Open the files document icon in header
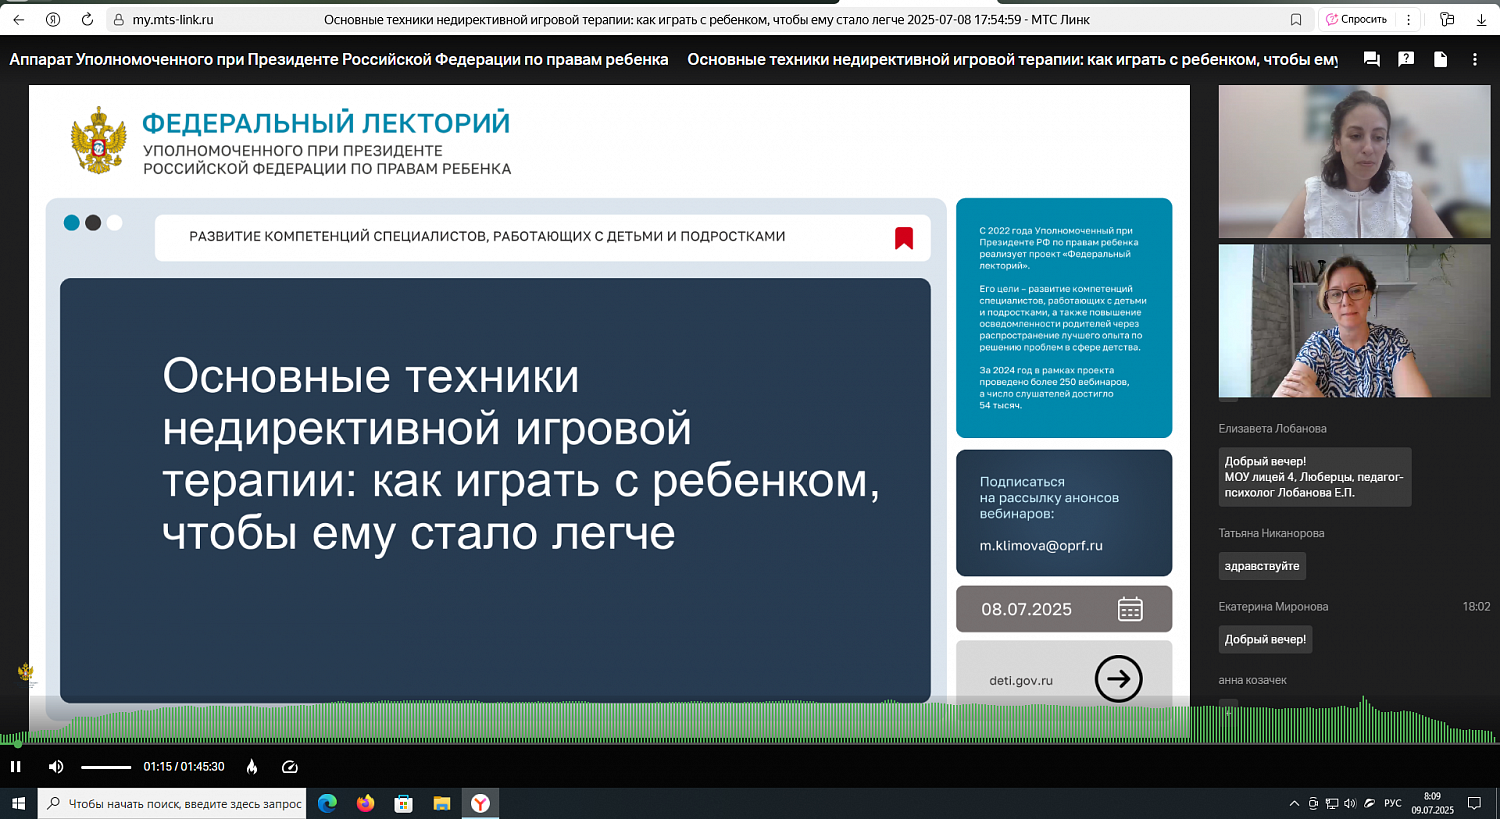 point(1440,60)
